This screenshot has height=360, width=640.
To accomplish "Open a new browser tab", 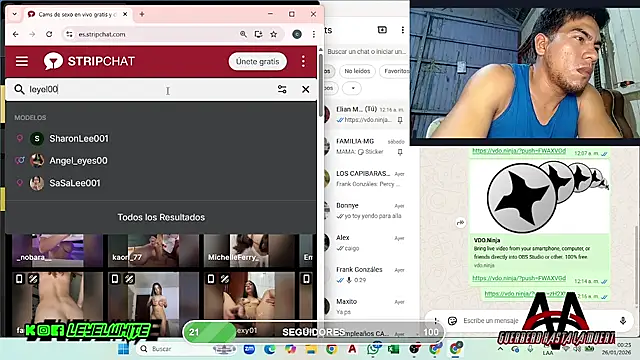I will click(142, 14).
